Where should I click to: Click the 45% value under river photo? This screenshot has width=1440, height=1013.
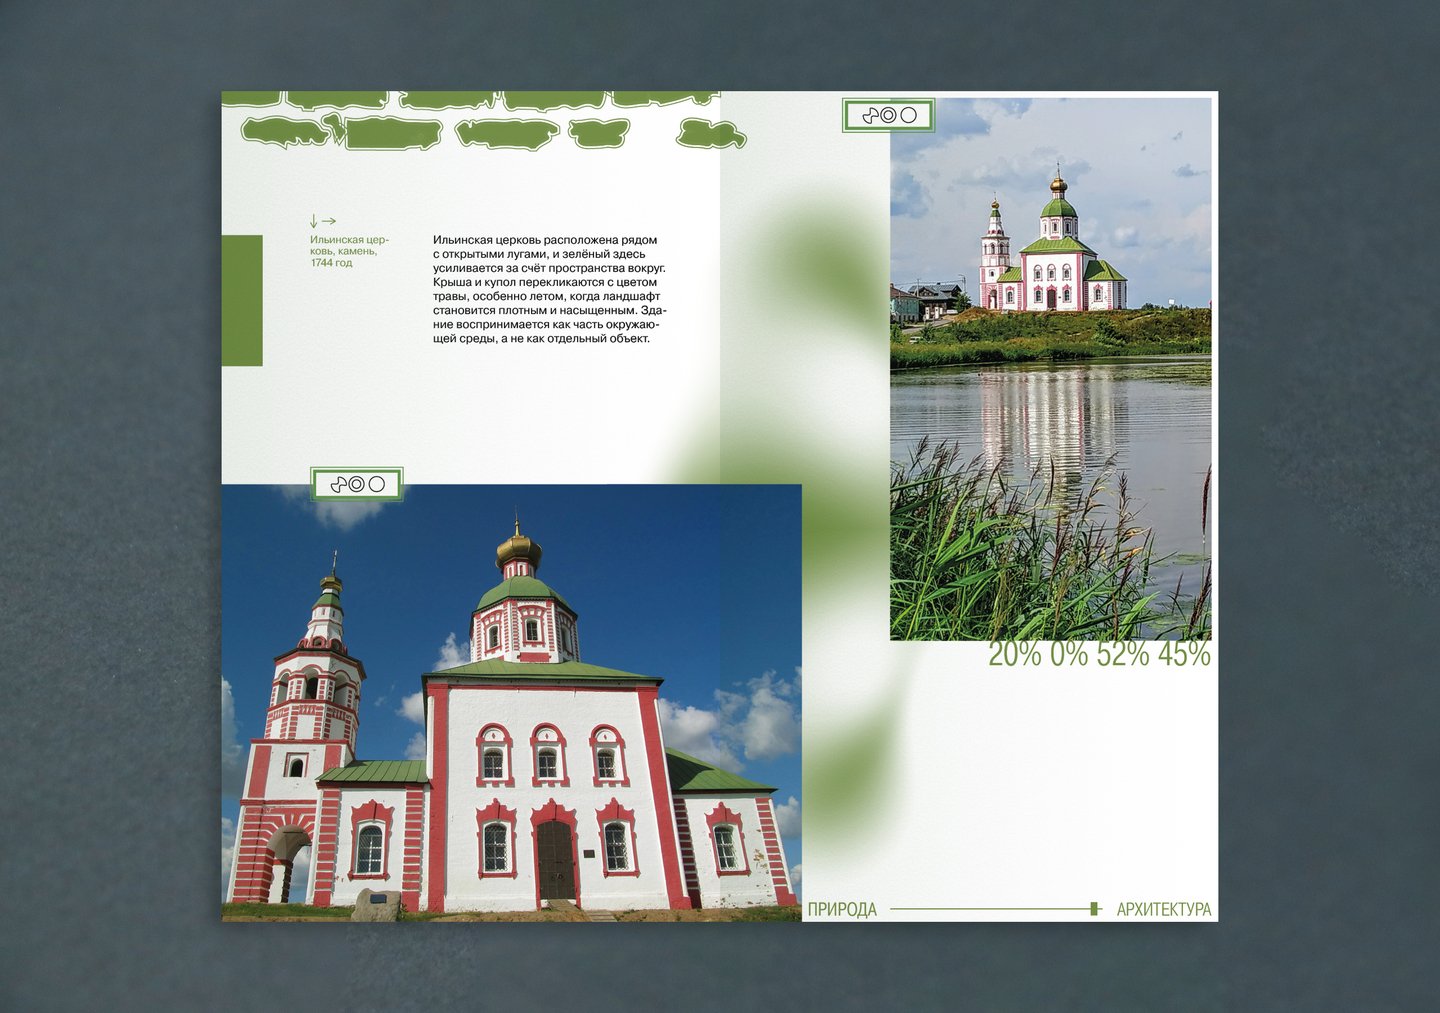click(x=1184, y=654)
